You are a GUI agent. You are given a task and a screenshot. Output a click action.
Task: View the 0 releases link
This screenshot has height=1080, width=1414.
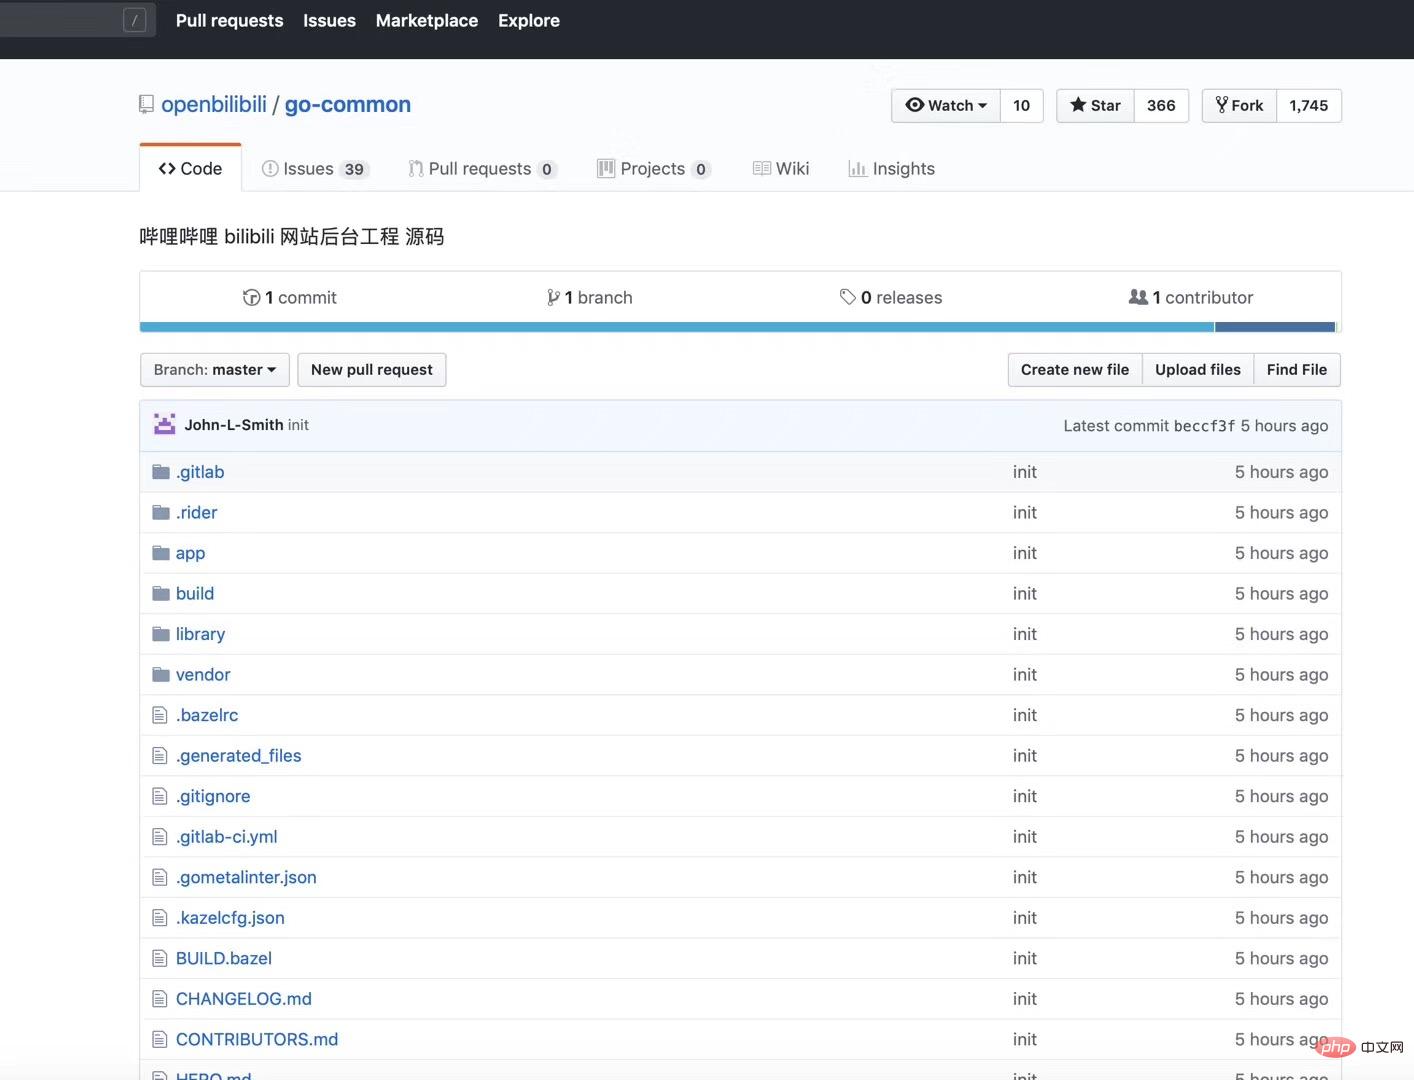click(x=891, y=297)
